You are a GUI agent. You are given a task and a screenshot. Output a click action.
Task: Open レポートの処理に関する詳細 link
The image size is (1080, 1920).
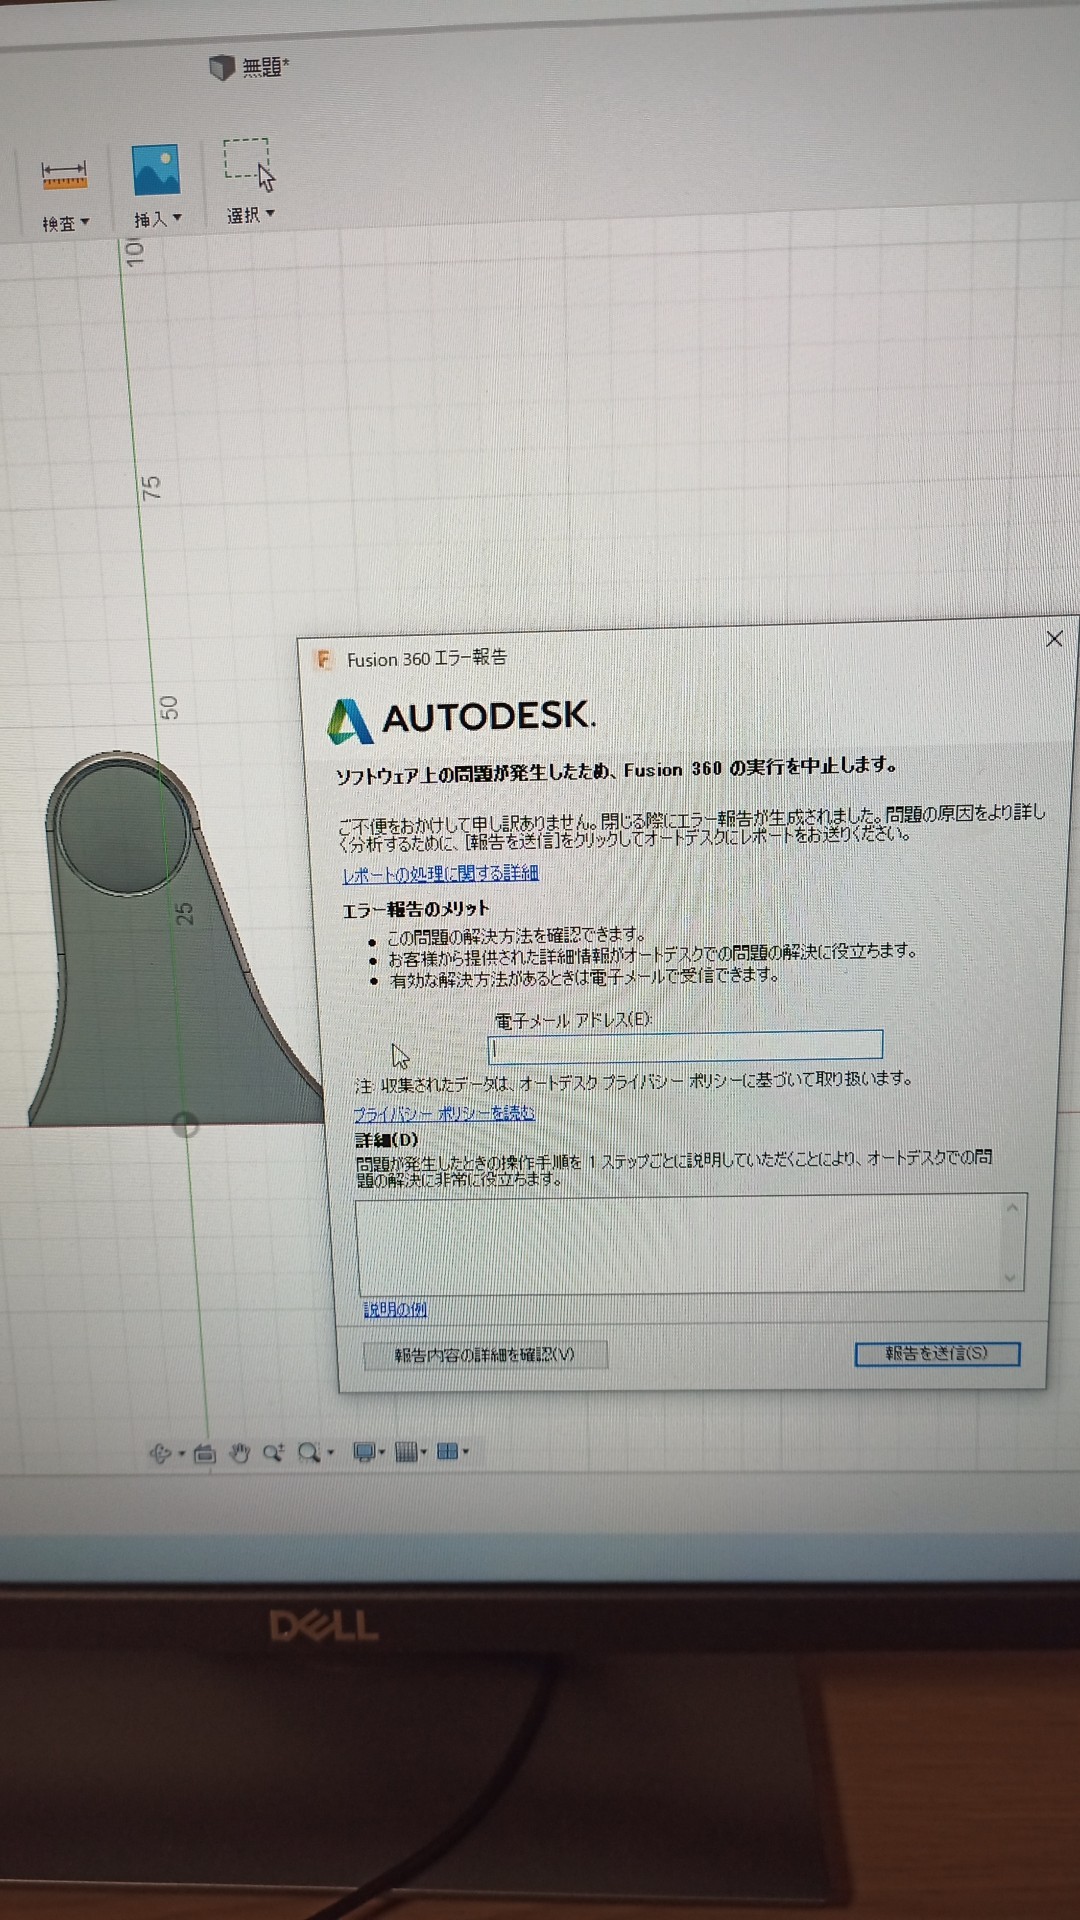(440, 874)
